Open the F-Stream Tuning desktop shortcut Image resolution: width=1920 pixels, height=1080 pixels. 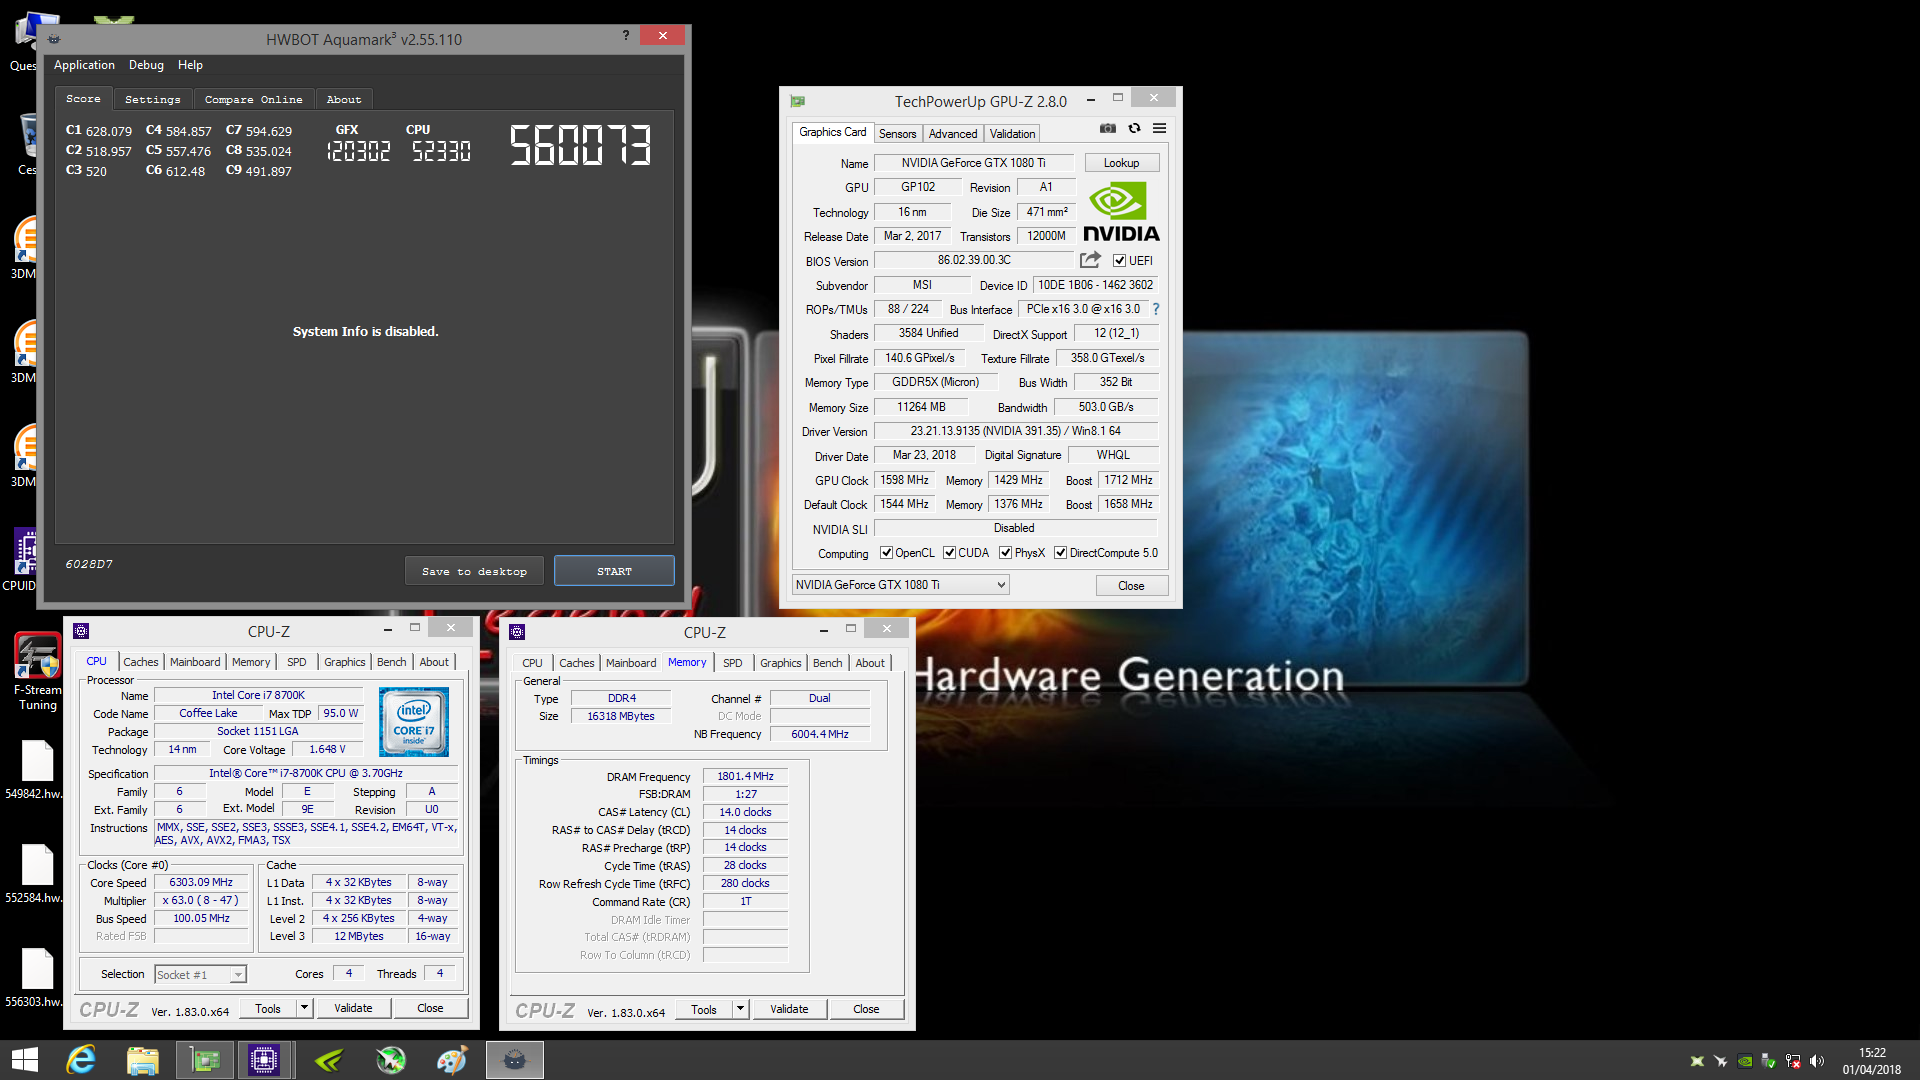[37, 671]
